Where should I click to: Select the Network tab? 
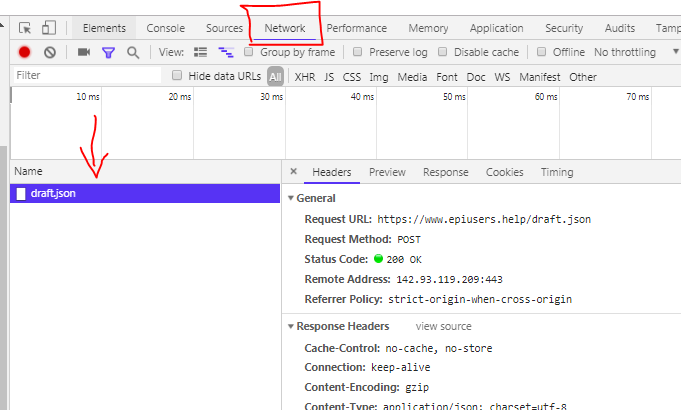pyautogui.click(x=285, y=28)
